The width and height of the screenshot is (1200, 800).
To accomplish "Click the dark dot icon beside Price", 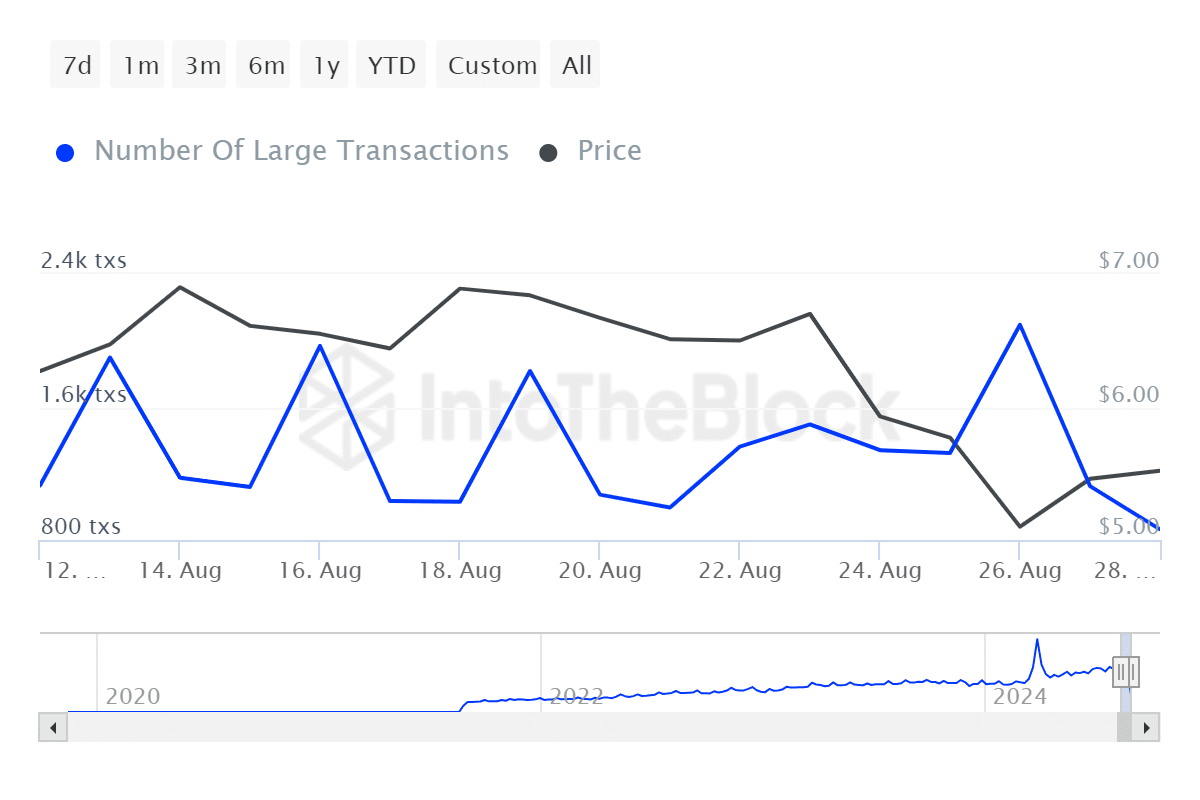I will pos(550,151).
